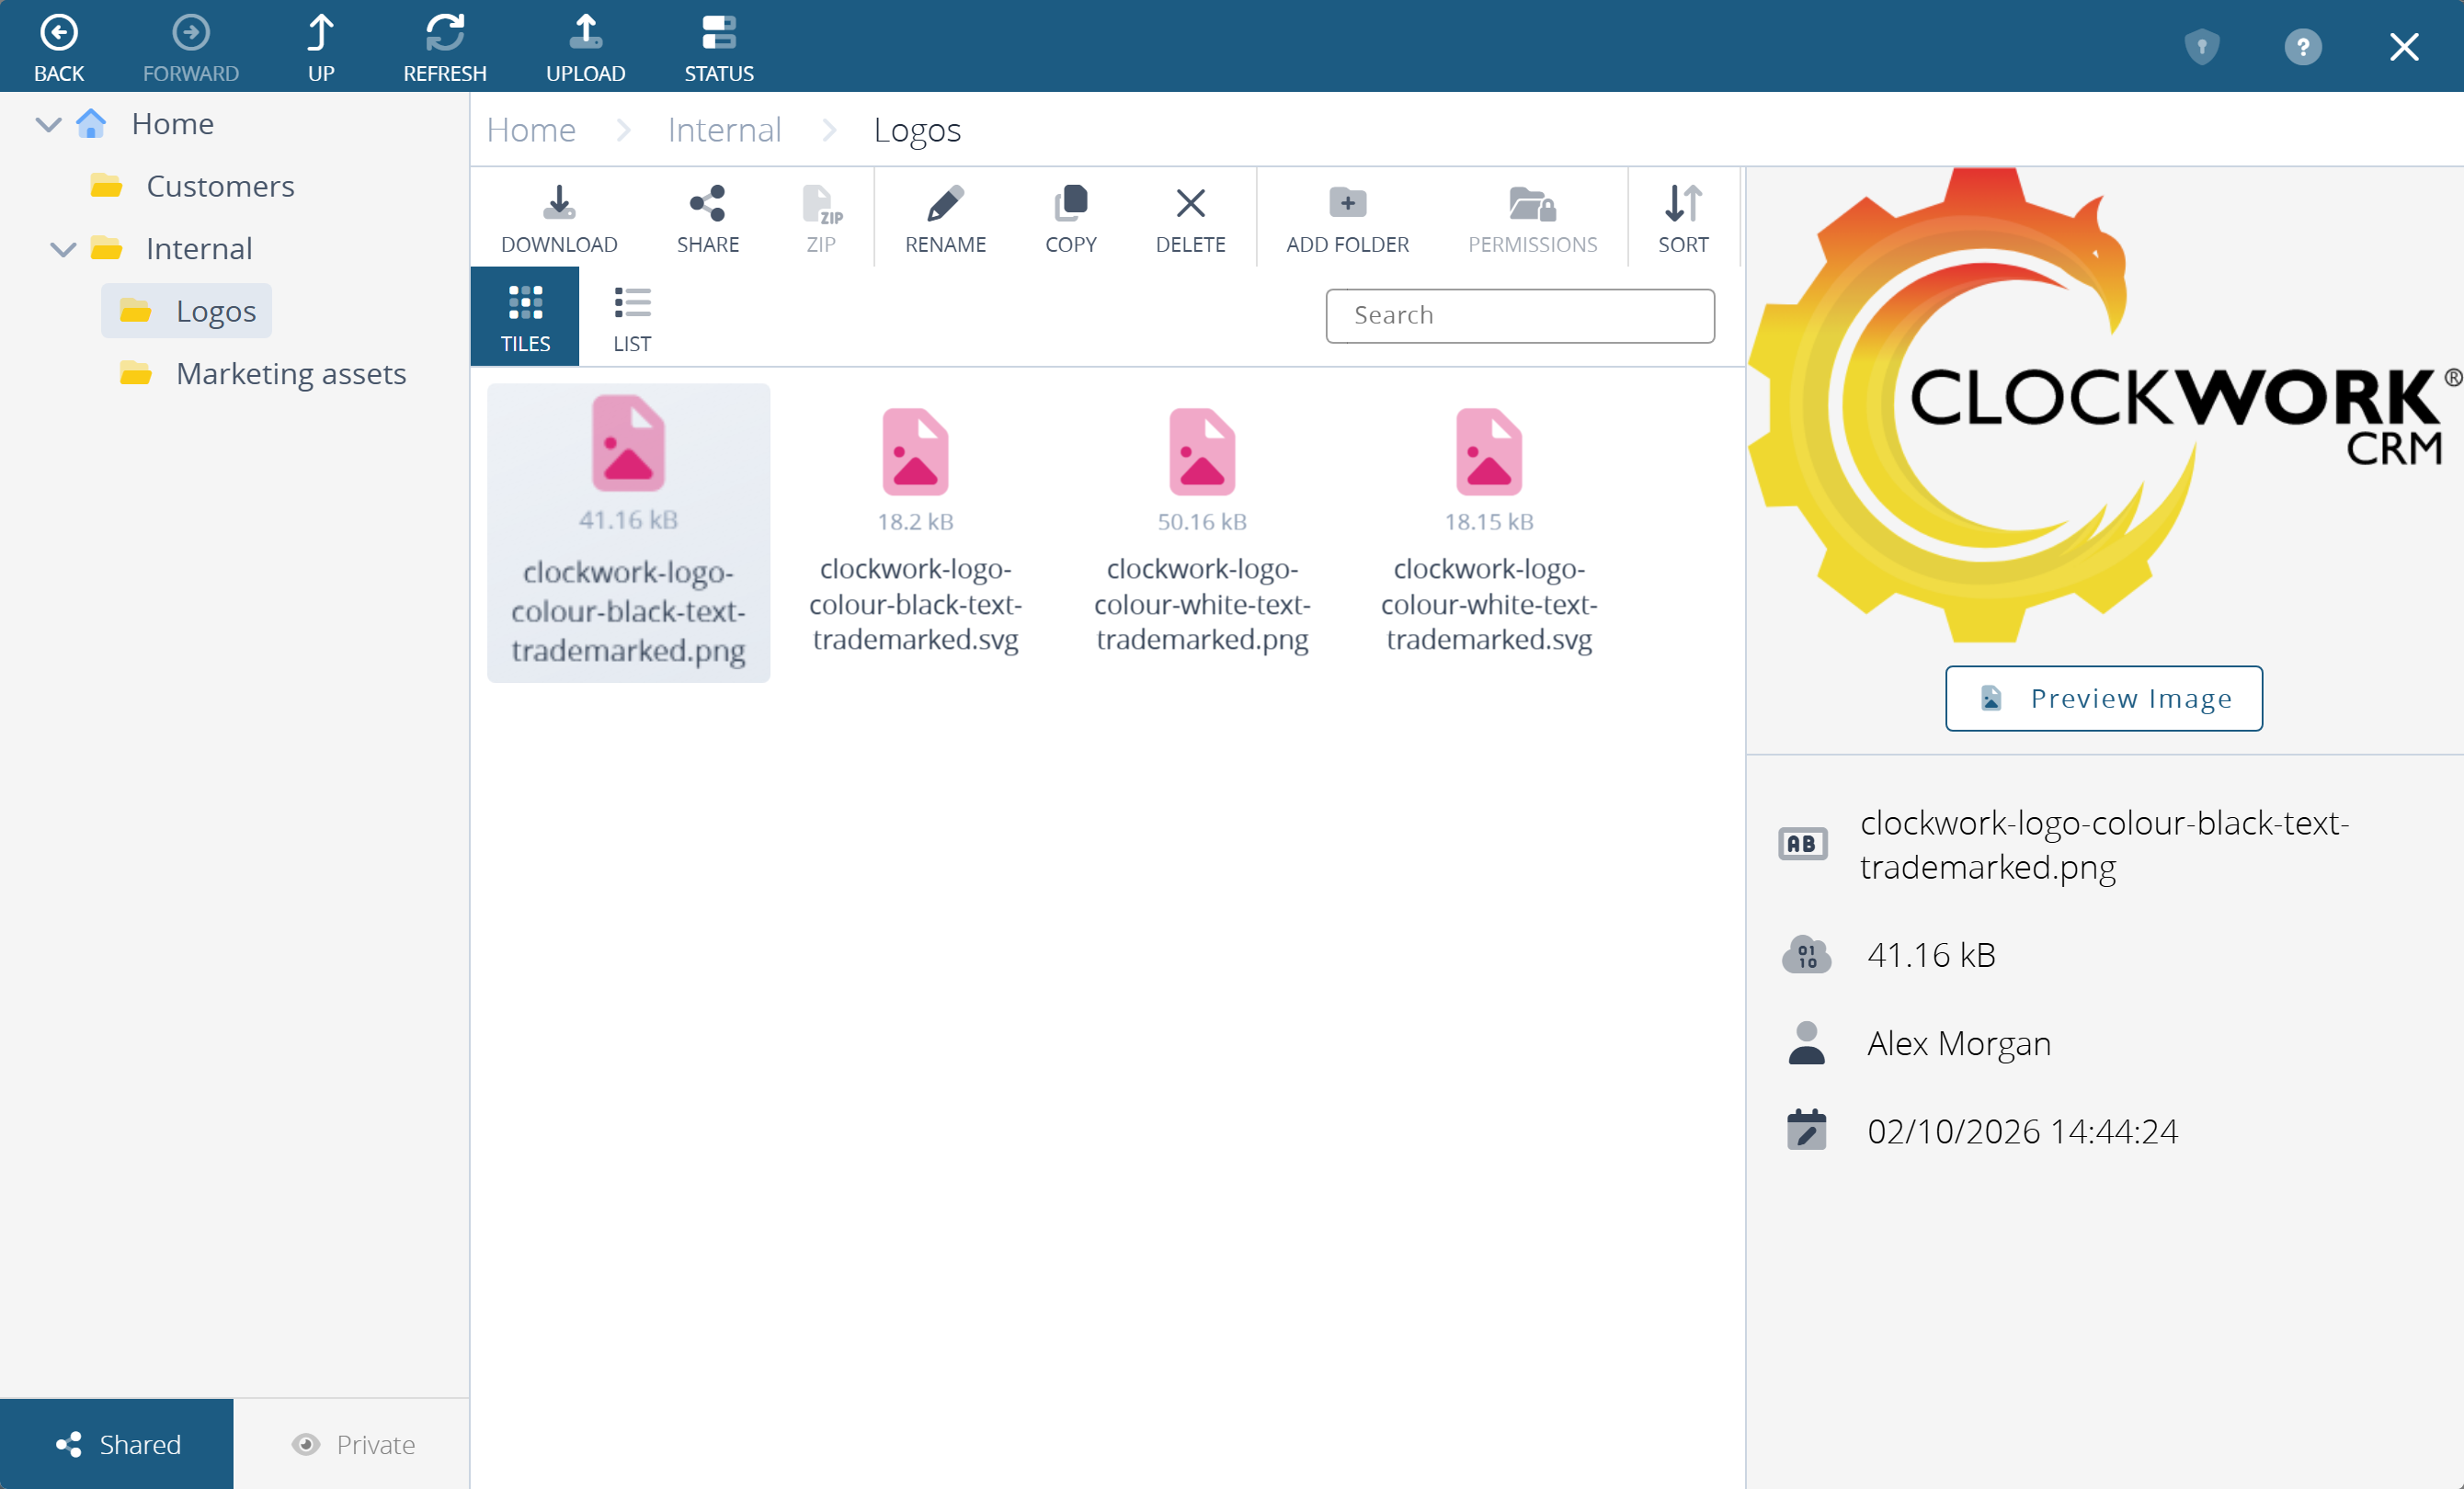Viewport: 2464px width, 1489px height.
Task: Delete the selected file
Action: tap(1190, 218)
